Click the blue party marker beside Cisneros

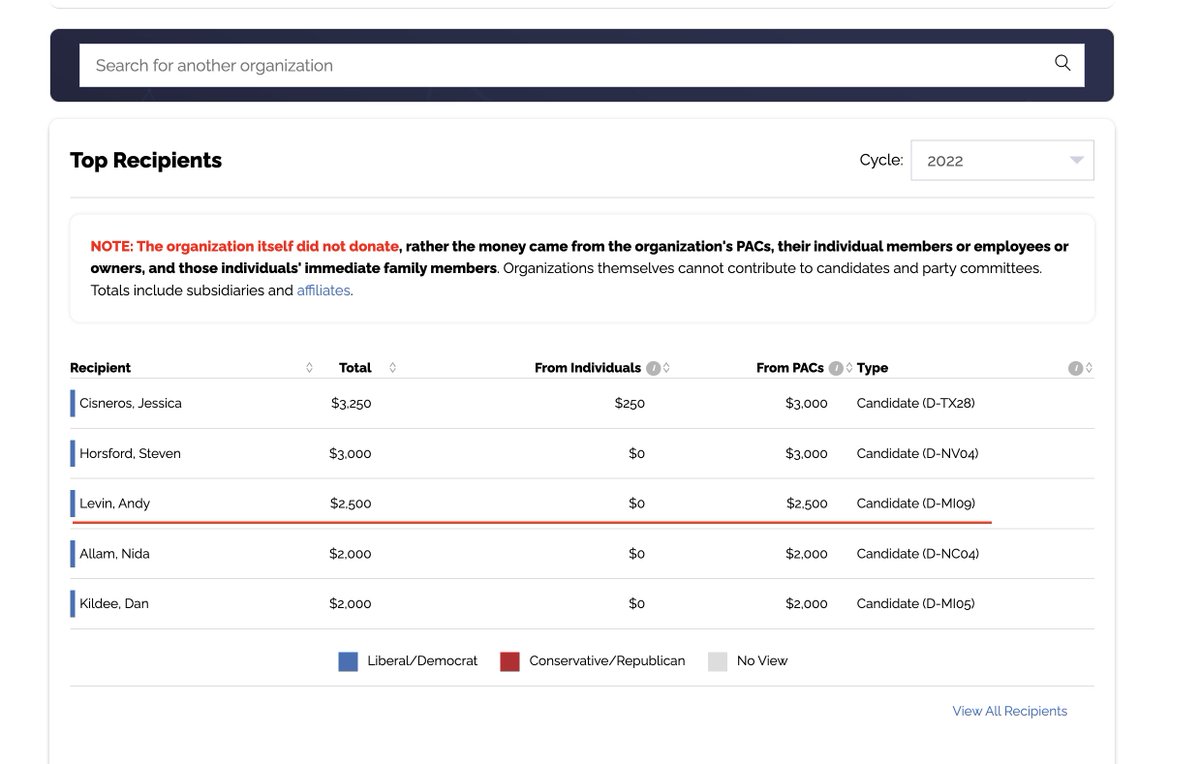tap(72, 403)
